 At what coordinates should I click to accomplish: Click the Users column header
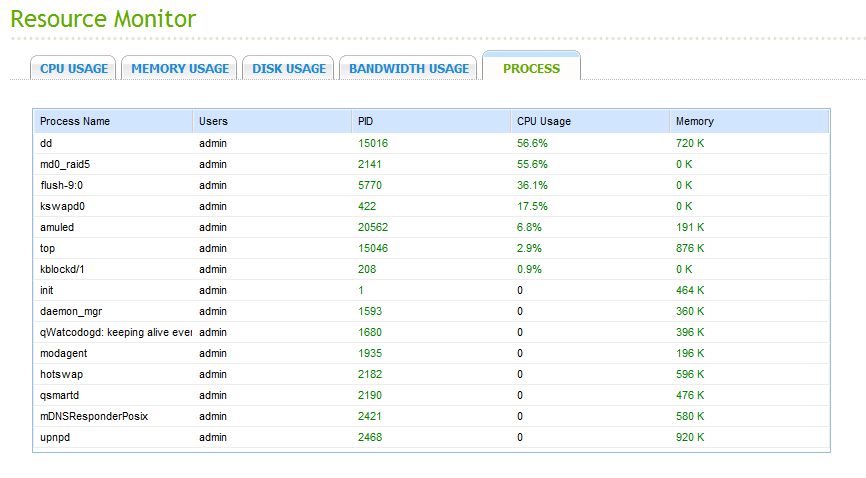(213, 121)
